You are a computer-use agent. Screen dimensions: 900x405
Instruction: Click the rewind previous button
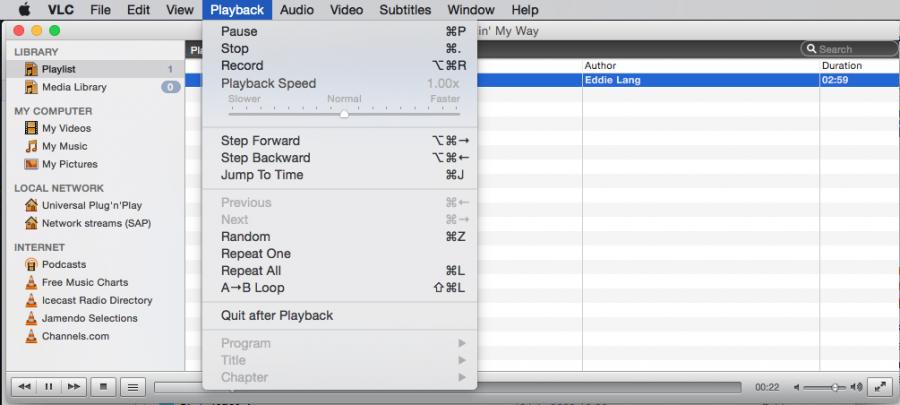tap(24, 387)
